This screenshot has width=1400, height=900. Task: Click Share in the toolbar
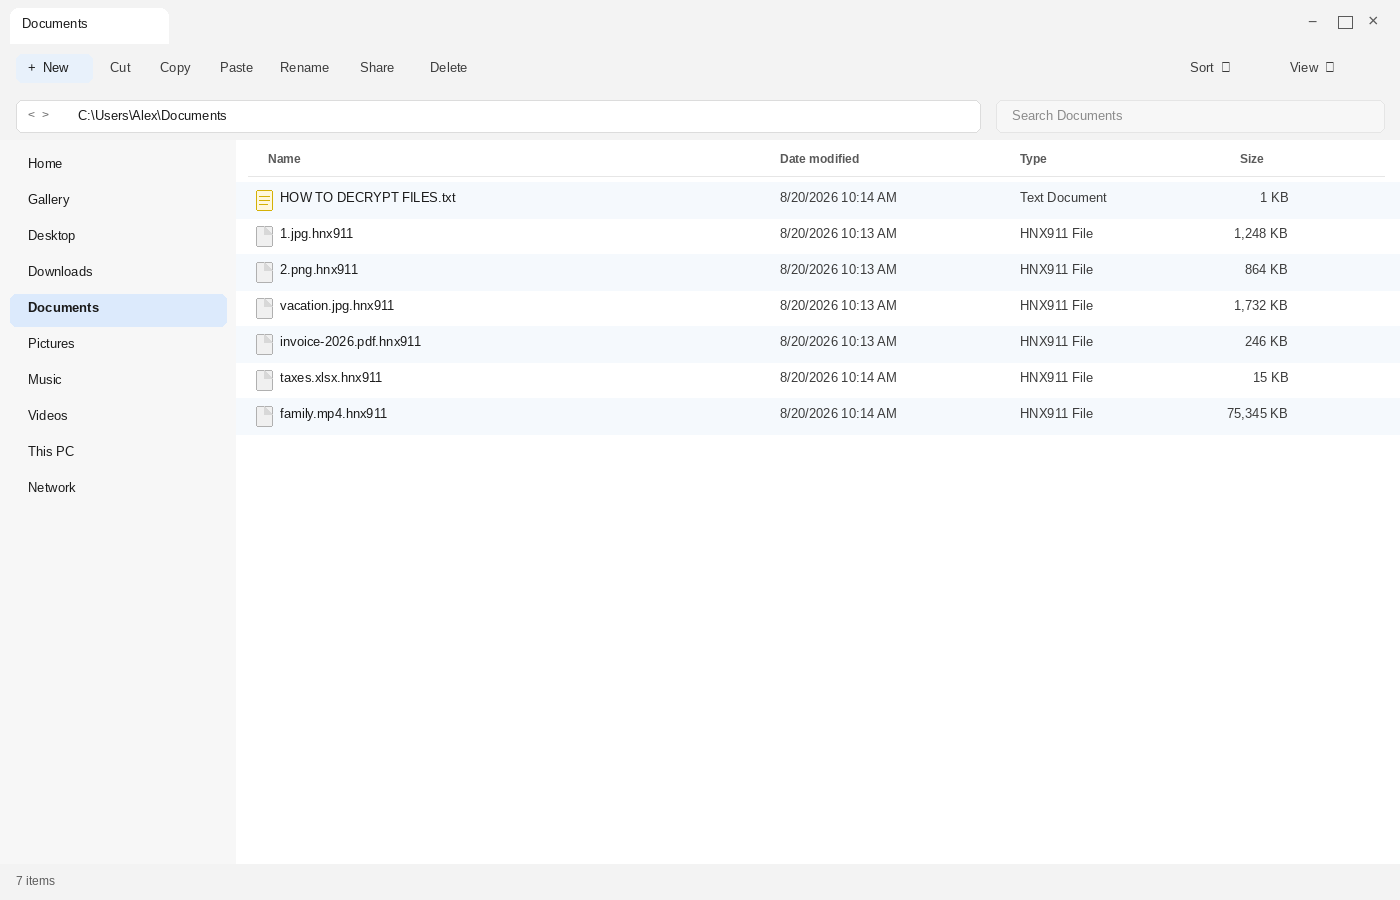click(x=377, y=68)
